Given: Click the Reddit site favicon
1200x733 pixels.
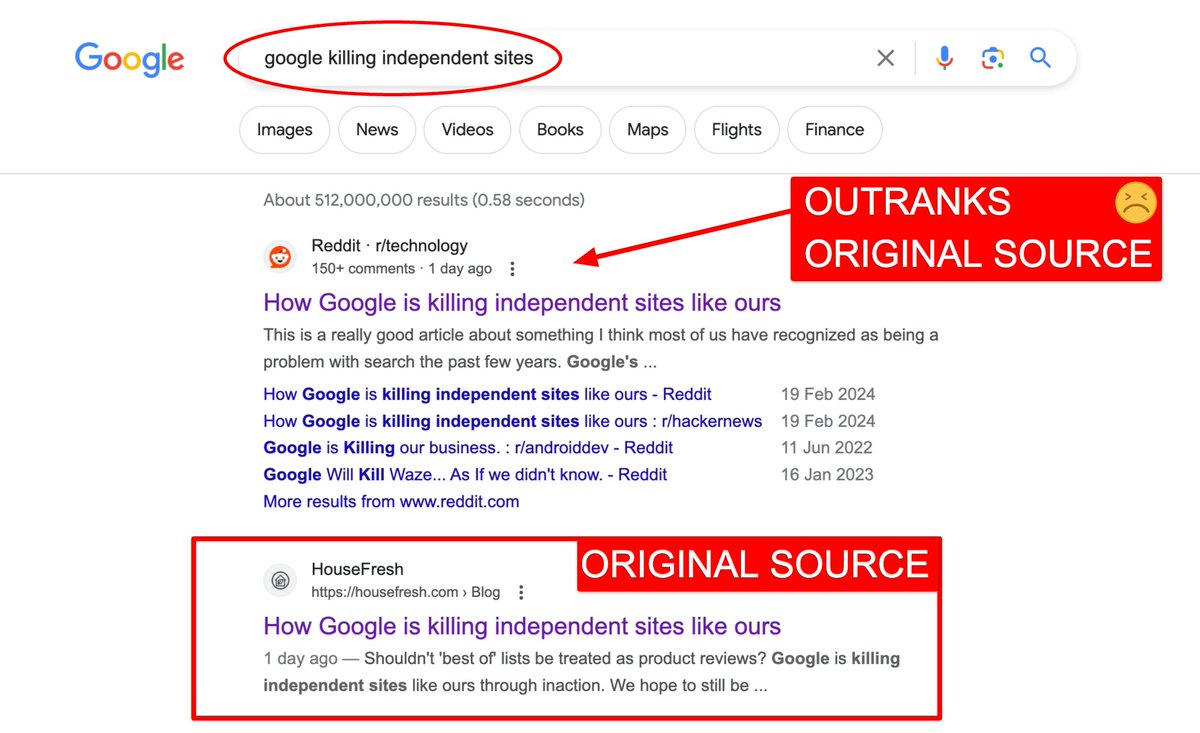Looking at the screenshot, I should coord(280,257).
